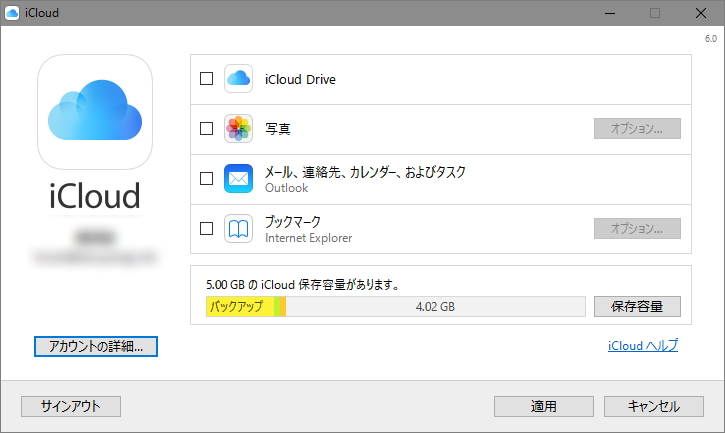Click the small iCloud title bar icon

(x=12, y=13)
